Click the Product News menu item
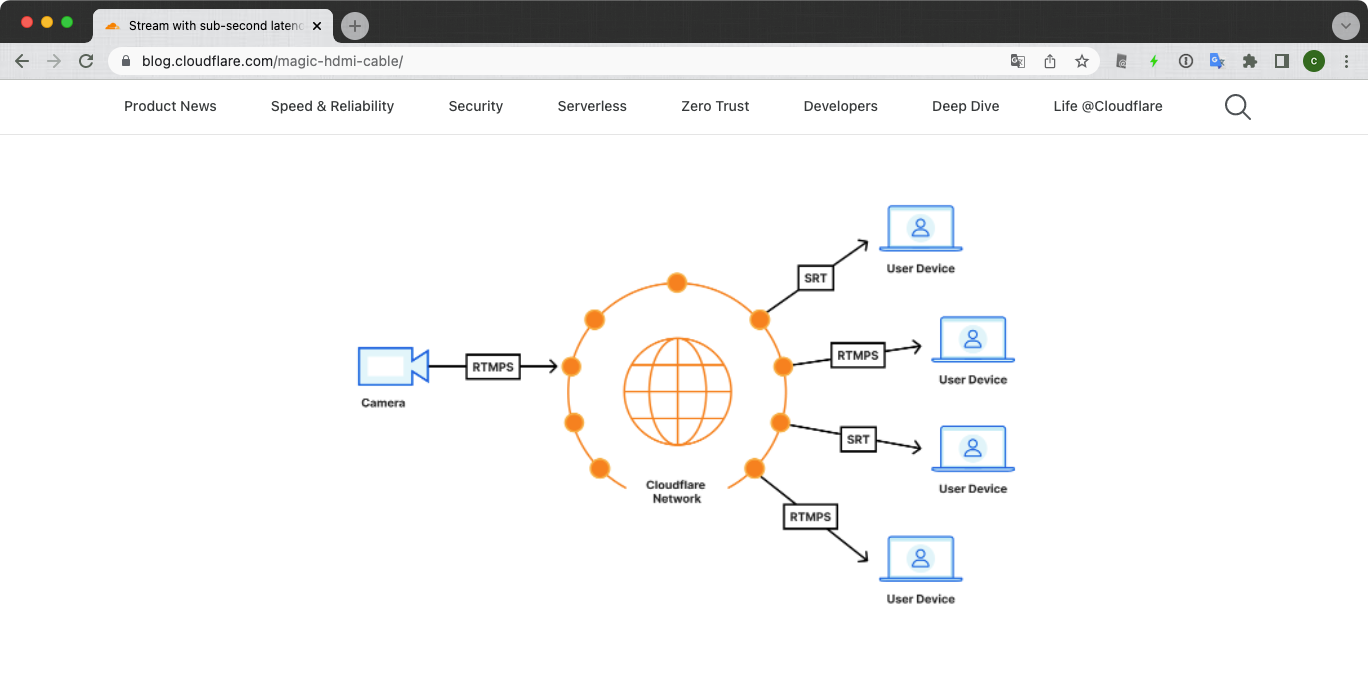 pos(170,106)
